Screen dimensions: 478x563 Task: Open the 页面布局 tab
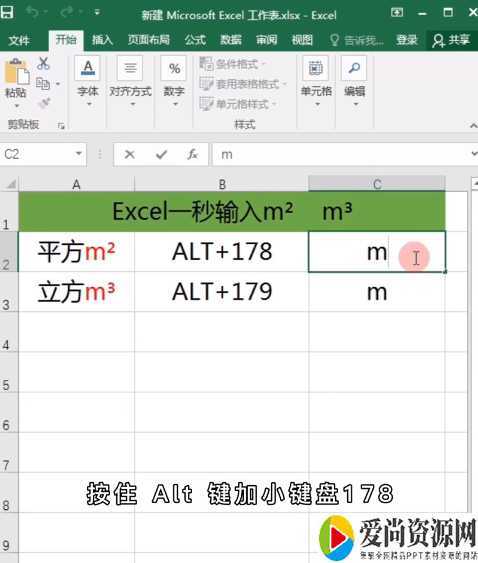[149, 39]
